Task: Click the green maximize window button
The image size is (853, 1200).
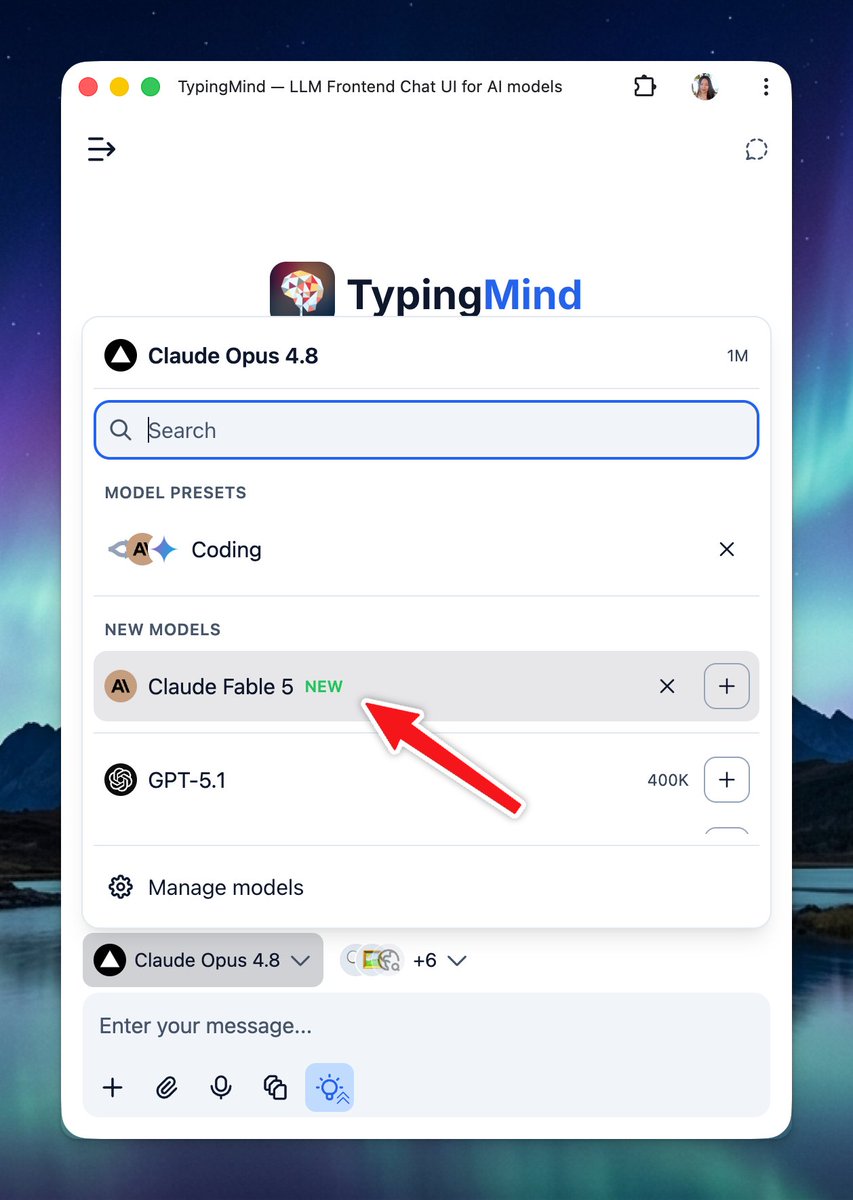Action: coord(150,87)
